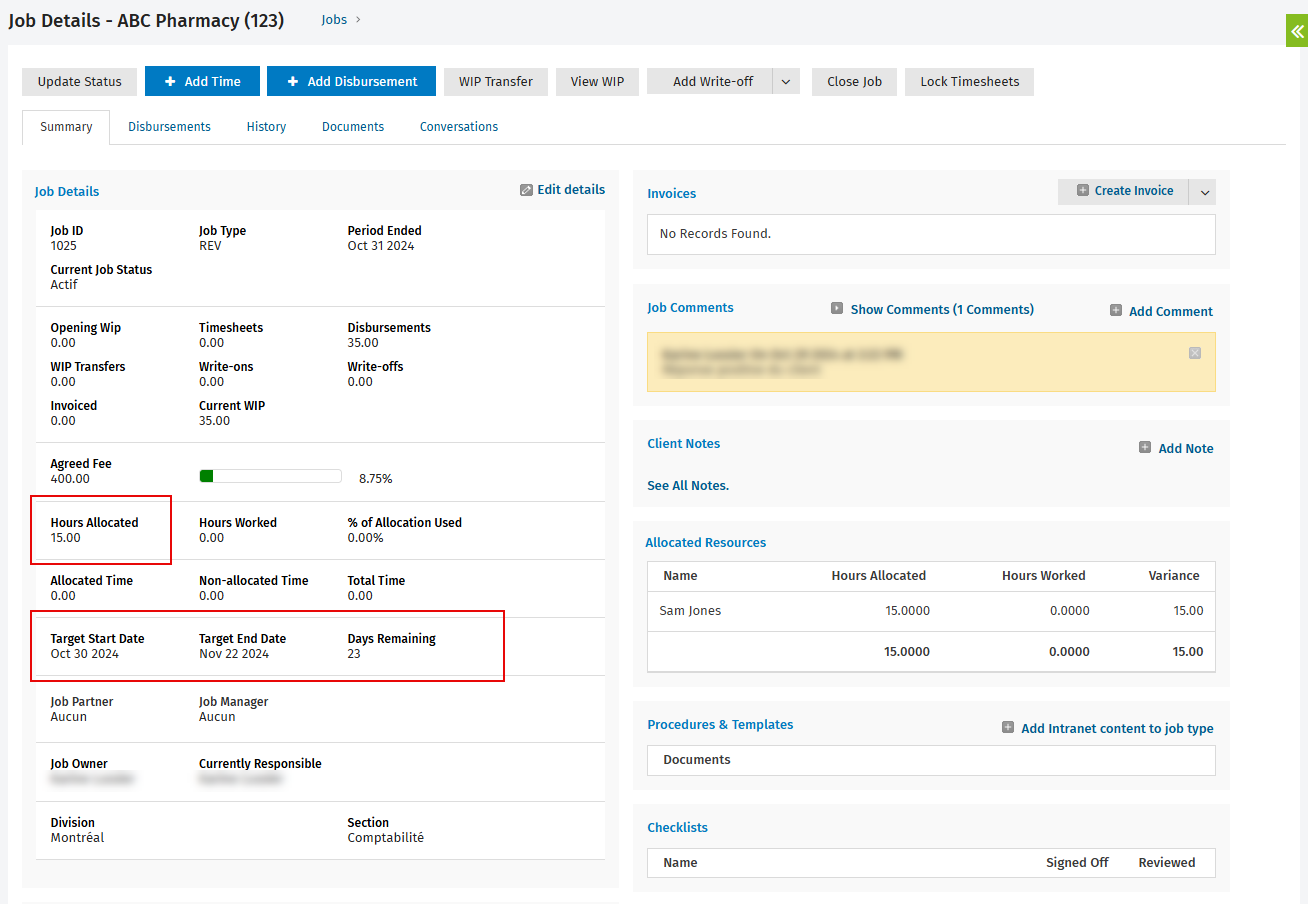The width and height of the screenshot is (1308, 904).
Task: Click the Target End Date value Nov 22 2024
Action: pyautogui.click(x=234, y=654)
